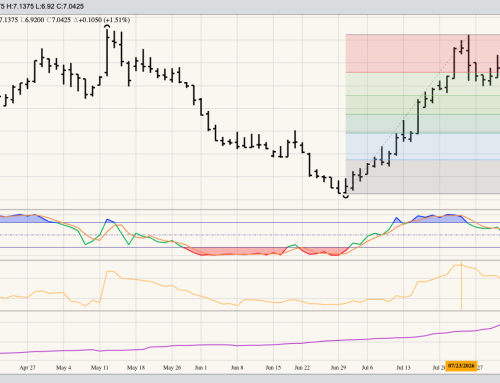Click the arc marker below the June low bar
The height and width of the screenshot is (383, 500).
[346, 196]
